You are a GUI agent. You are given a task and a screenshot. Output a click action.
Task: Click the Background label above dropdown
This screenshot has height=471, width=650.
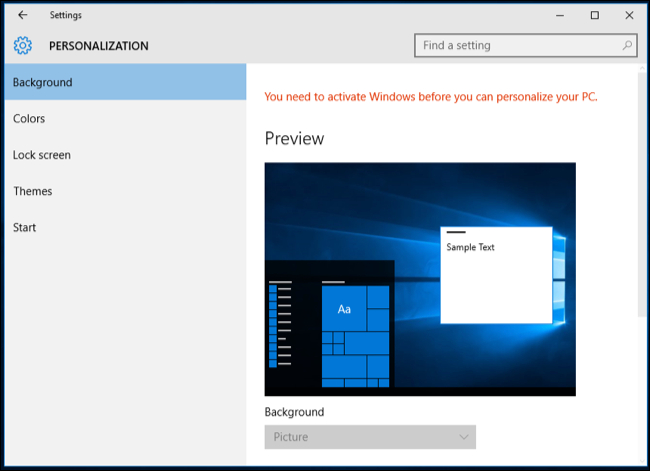tap(294, 412)
